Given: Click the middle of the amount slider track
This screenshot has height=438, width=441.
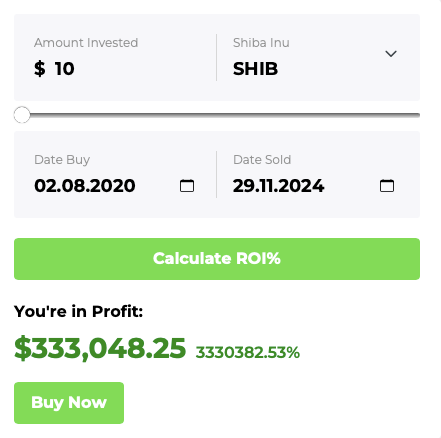Looking at the screenshot, I should [x=217, y=115].
